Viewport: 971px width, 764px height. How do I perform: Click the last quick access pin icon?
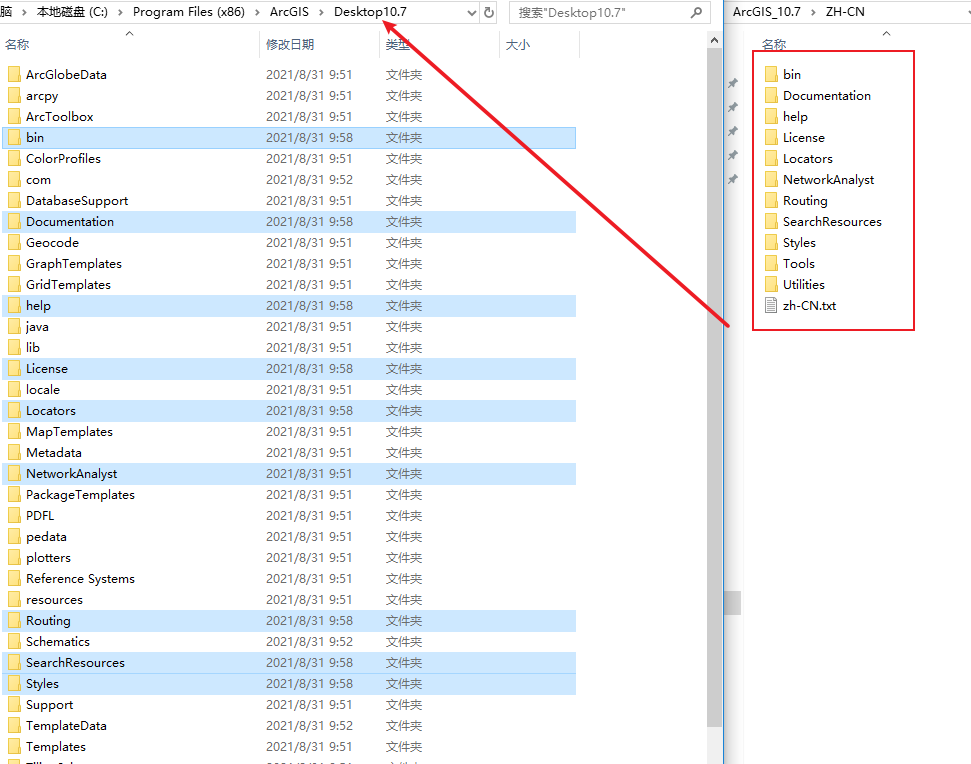733,179
